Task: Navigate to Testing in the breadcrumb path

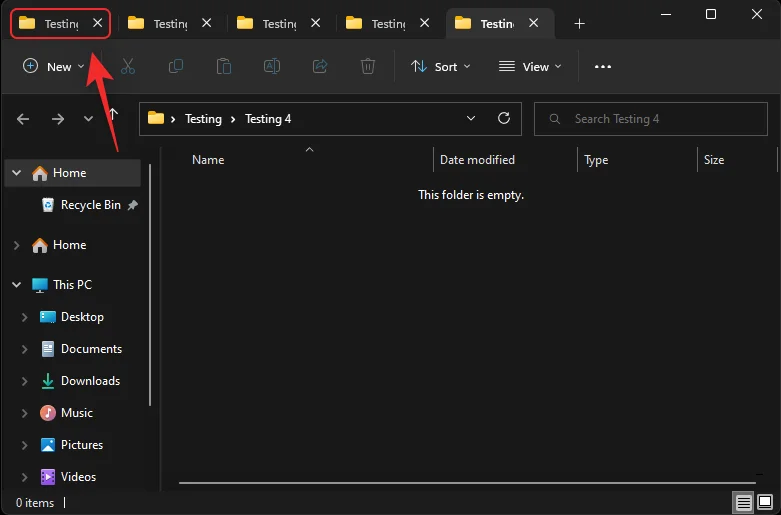Action: point(203,118)
